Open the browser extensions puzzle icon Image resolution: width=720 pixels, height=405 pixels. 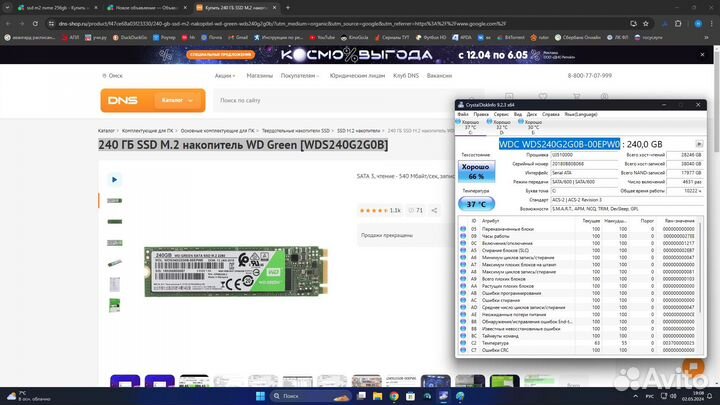pos(678,23)
